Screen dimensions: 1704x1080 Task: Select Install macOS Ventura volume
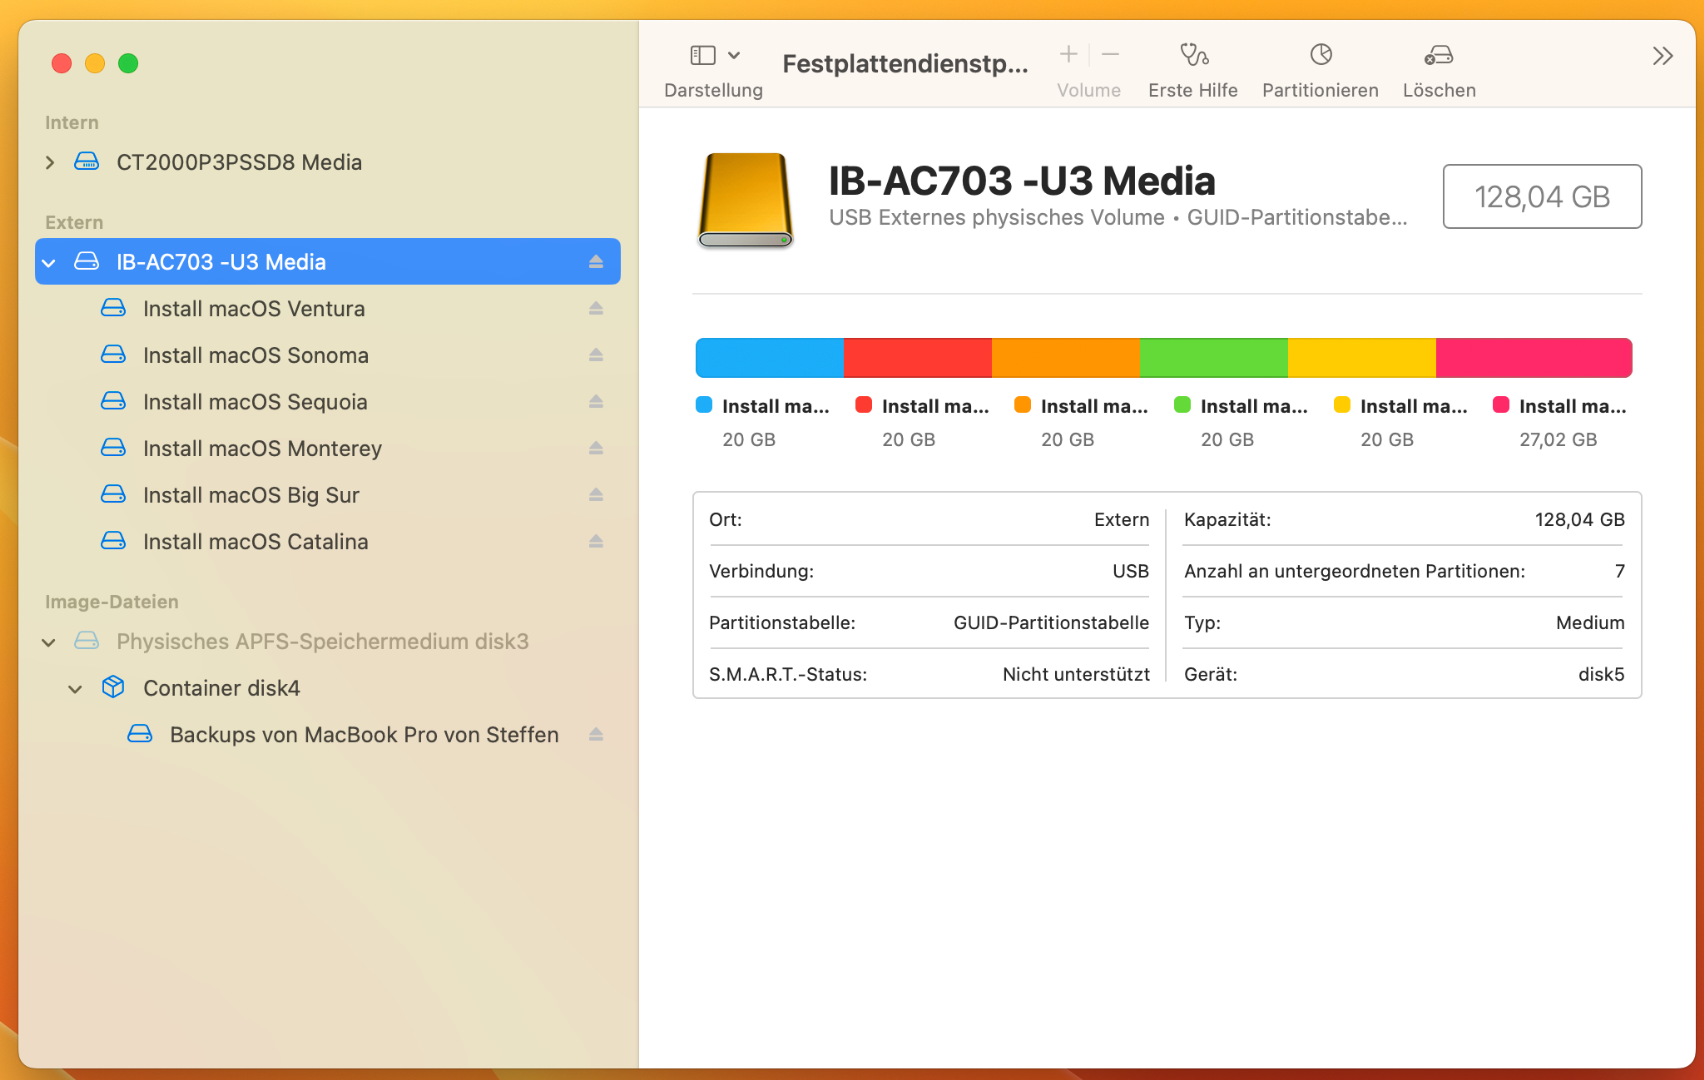(328, 309)
